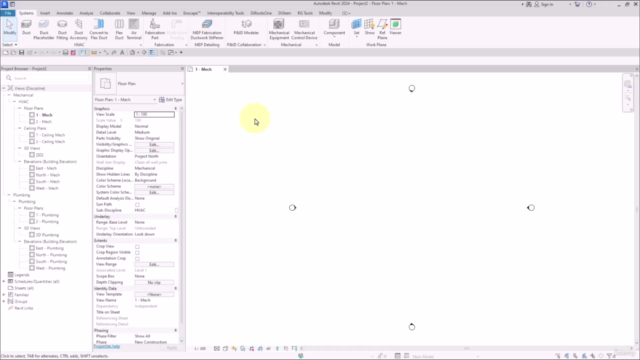Select the Duct Fitting tool

tap(62, 29)
